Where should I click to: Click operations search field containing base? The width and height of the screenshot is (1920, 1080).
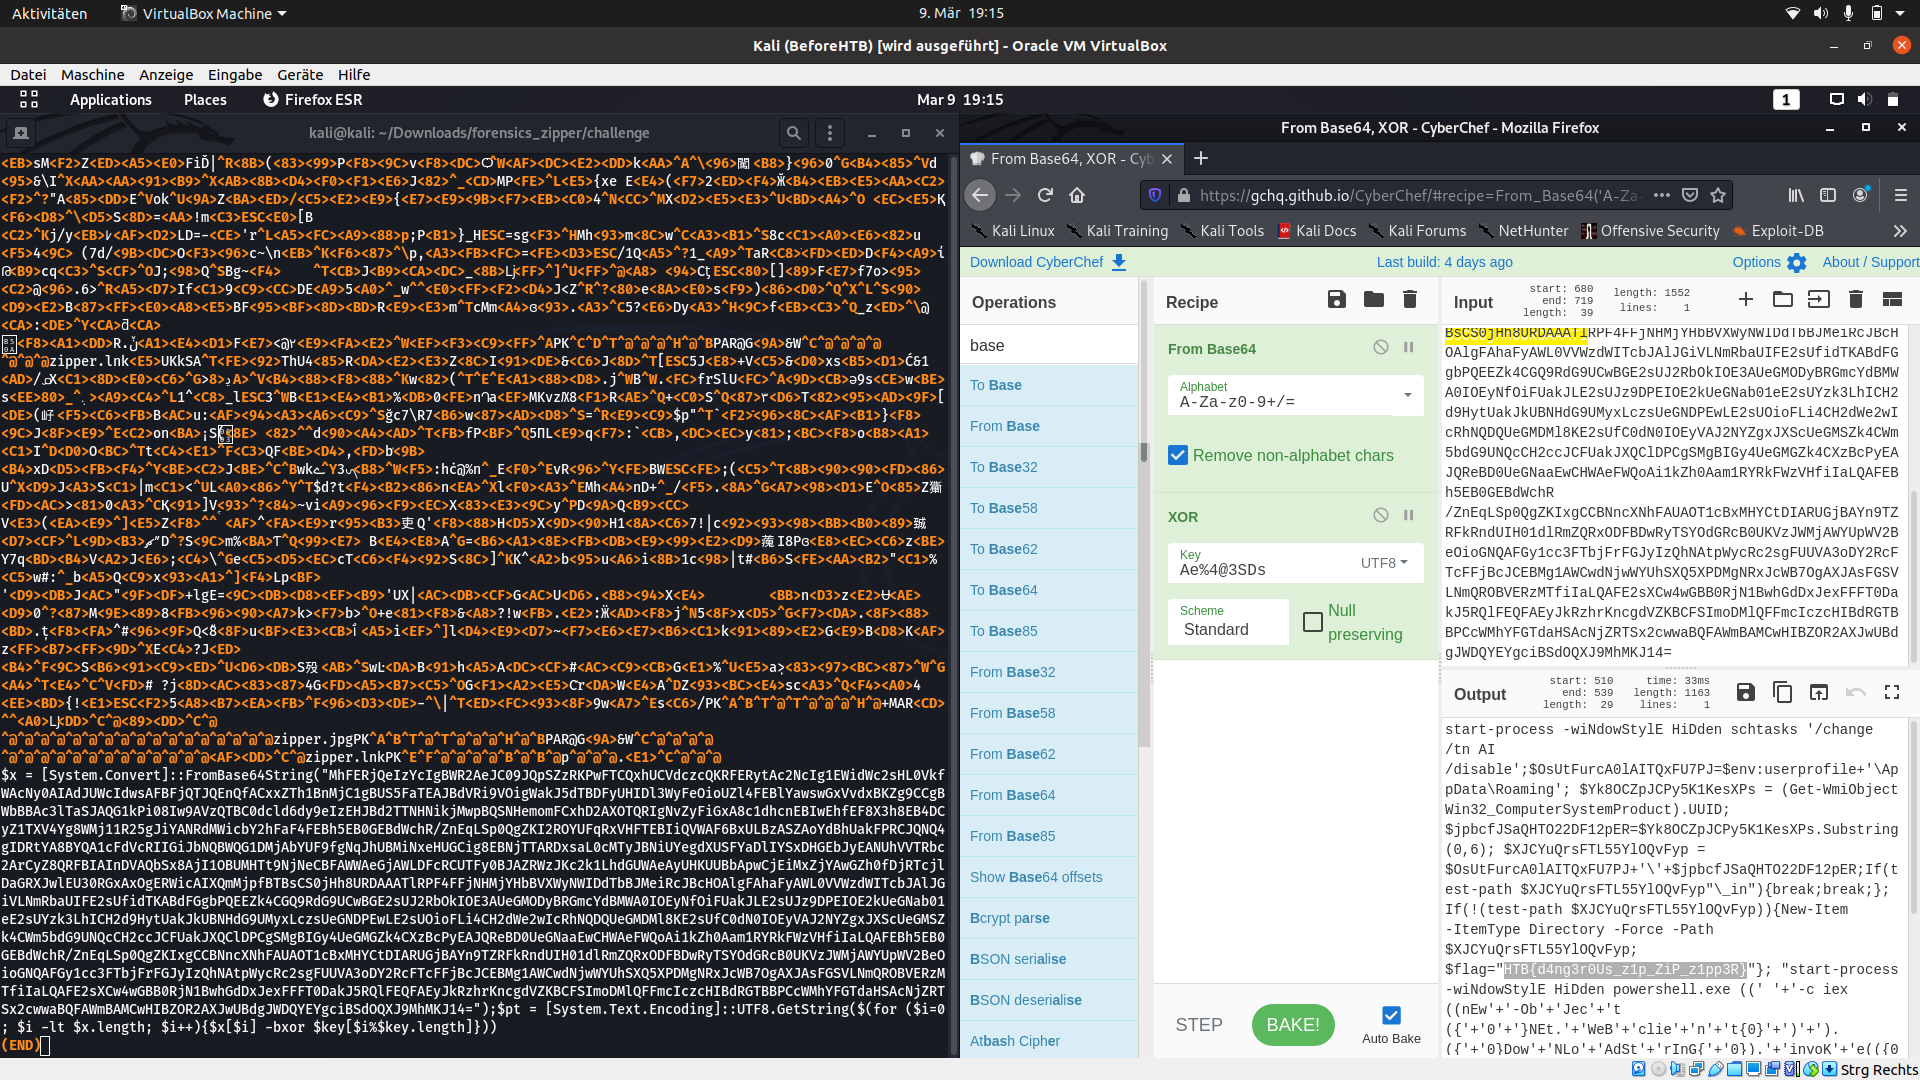(x=1049, y=345)
